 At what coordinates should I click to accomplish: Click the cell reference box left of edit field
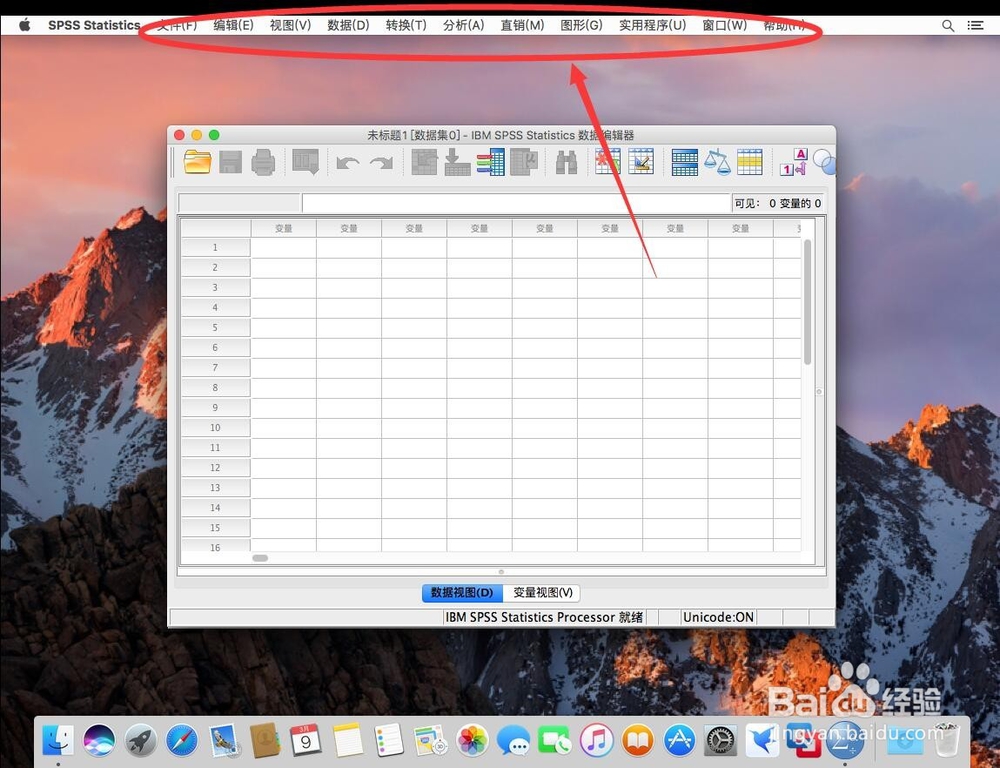(x=239, y=203)
